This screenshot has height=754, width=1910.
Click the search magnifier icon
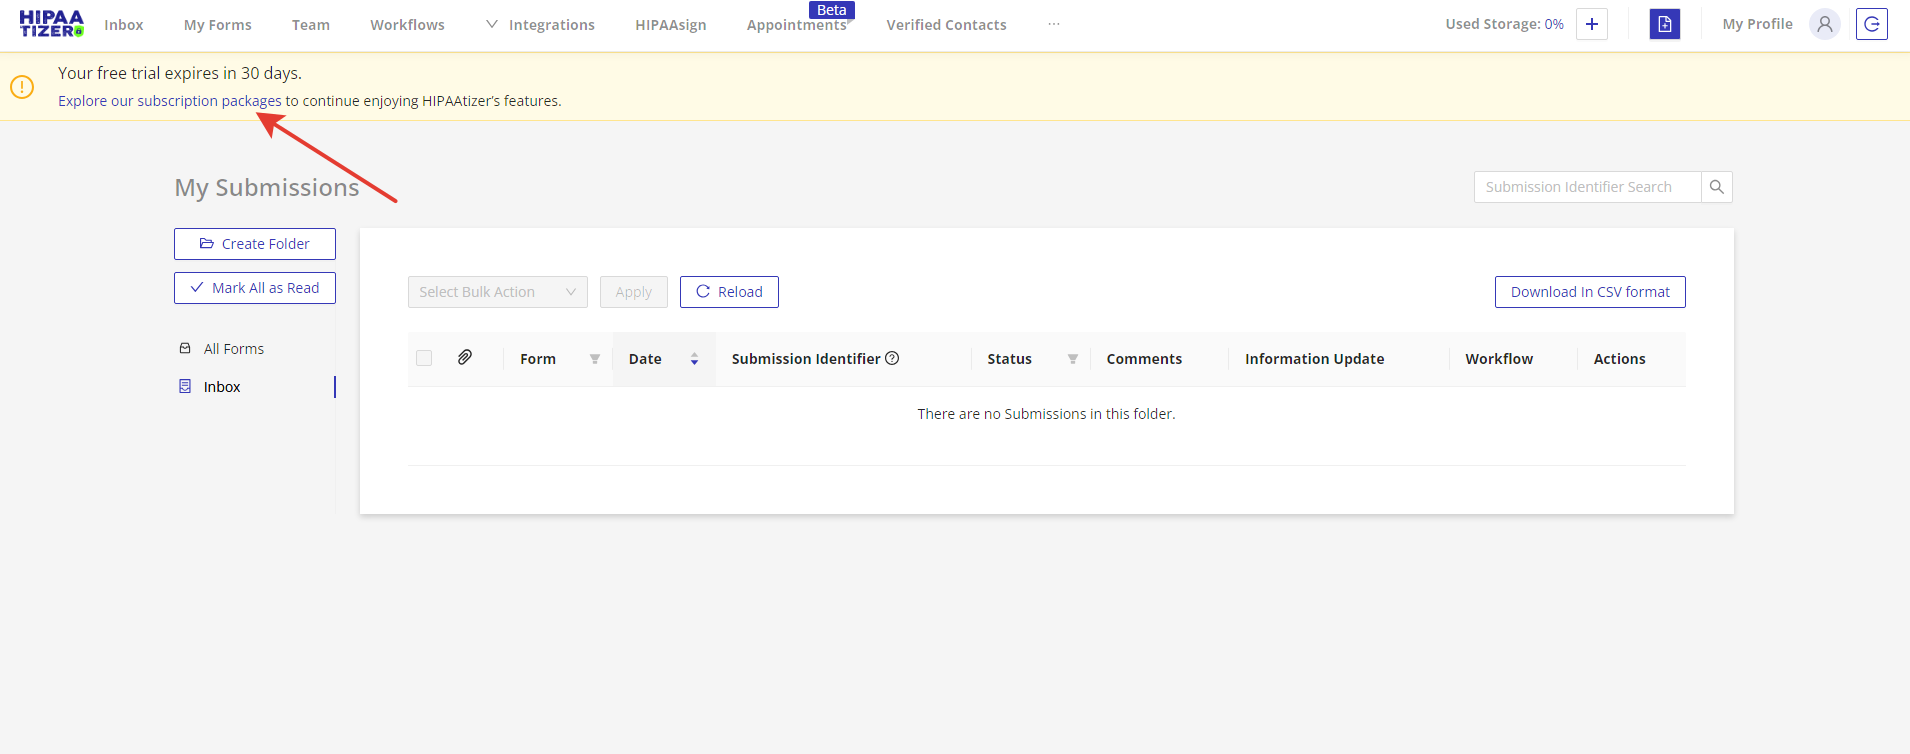point(1716,187)
